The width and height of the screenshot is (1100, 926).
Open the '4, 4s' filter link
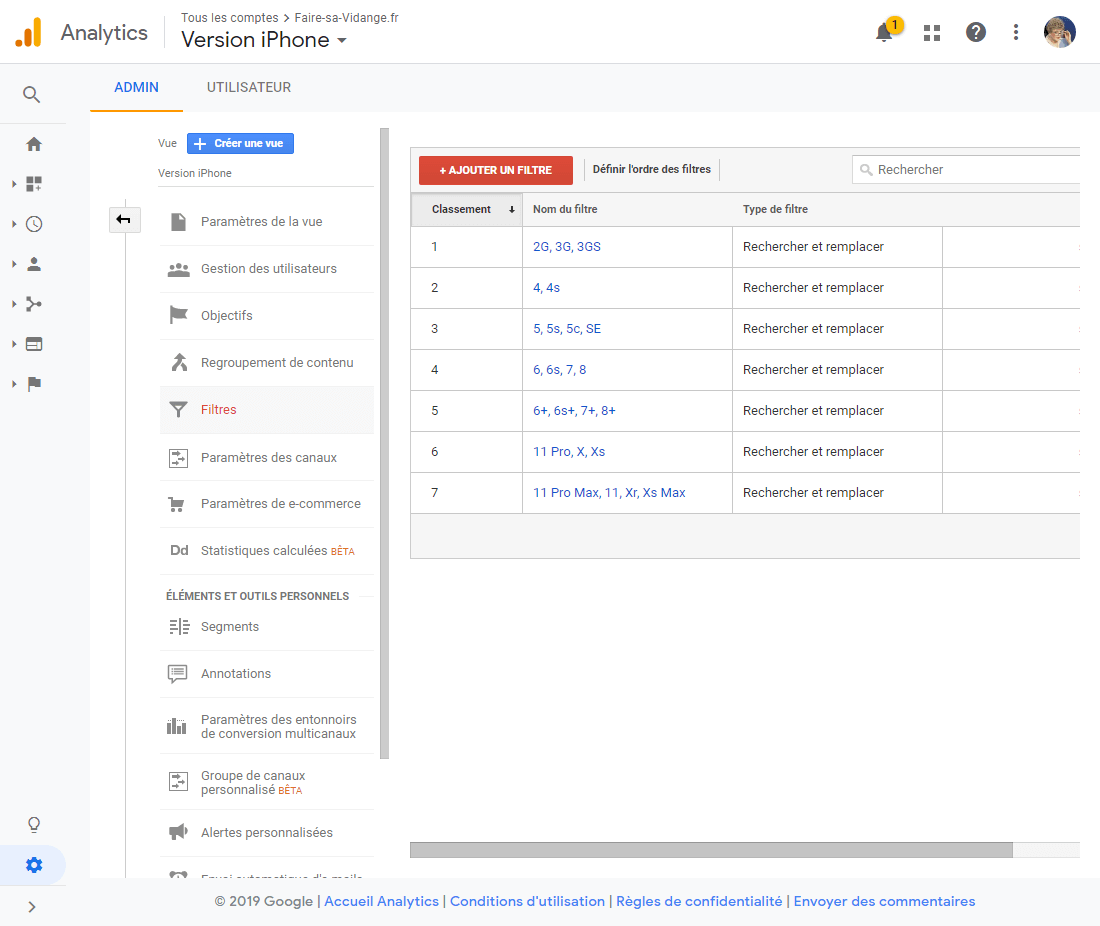pyautogui.click(x=546, y=288)
